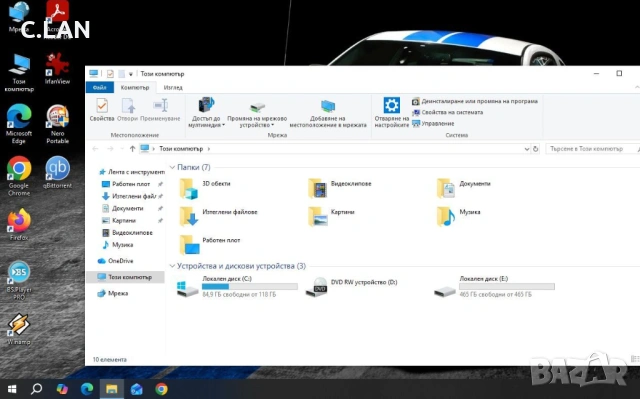Open the Mail app in taskbar

(136, 389)
